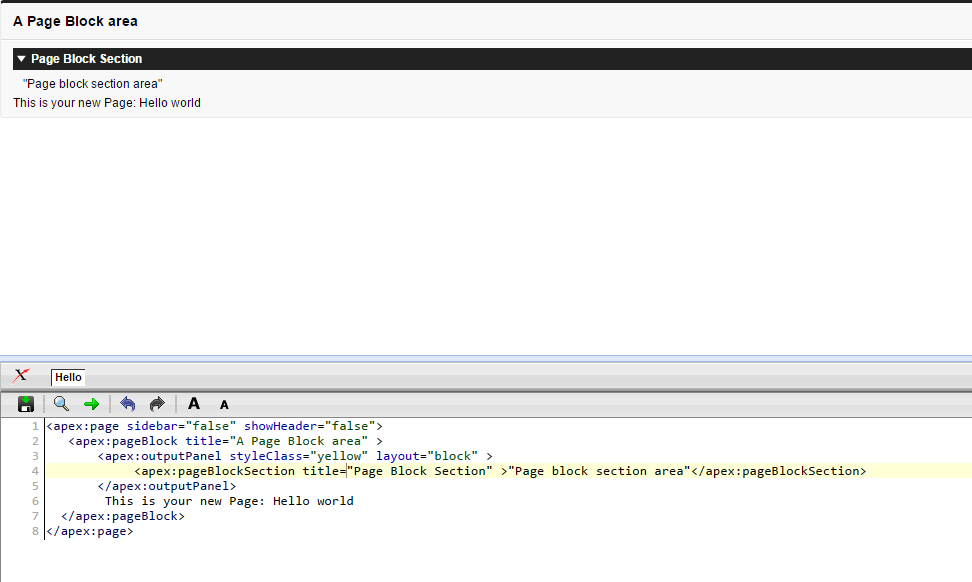972x582 pixels.
Task: Place cursor at closing </apex:page> tag
Action: [x=90, y=532]
